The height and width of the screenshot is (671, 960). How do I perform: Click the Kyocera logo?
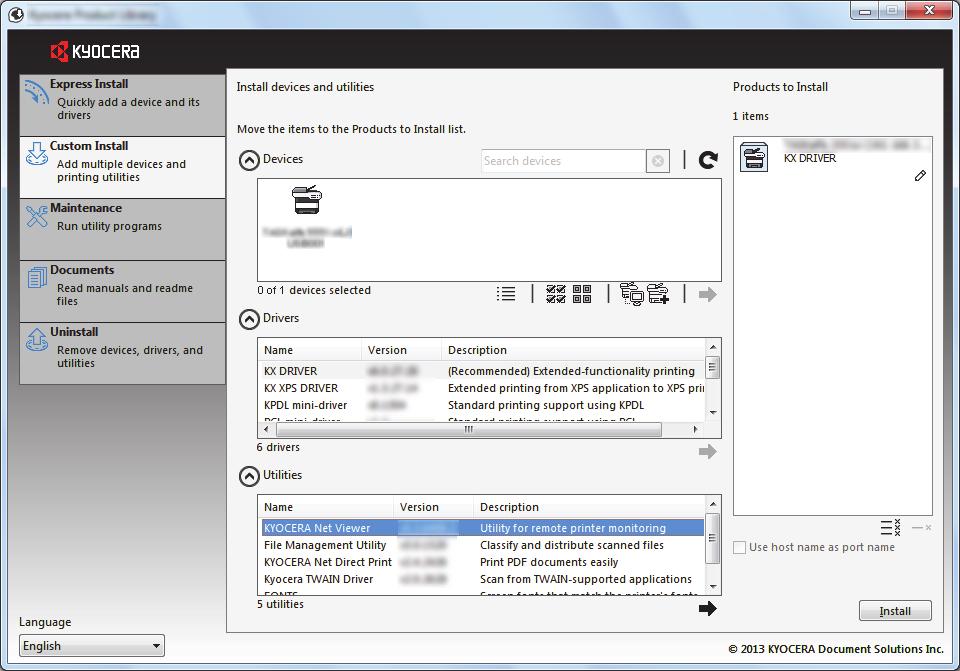pyautogui.click(x=95, y=51)
